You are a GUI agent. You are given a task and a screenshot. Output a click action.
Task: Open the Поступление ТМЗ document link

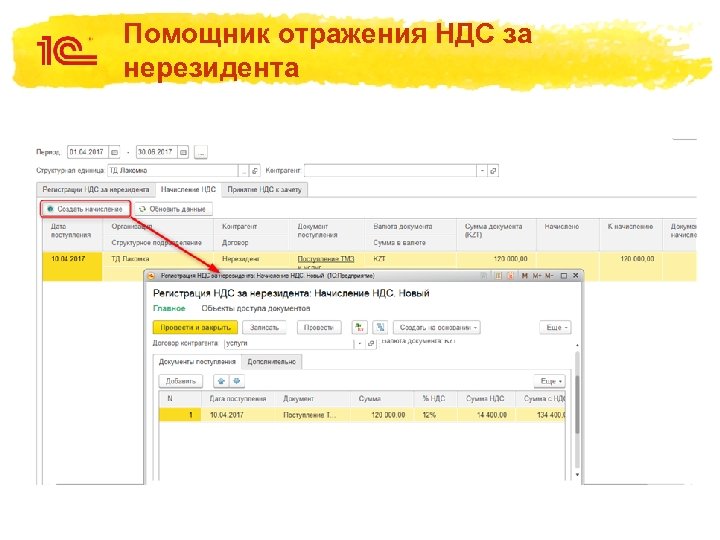(x=326, y=259)
